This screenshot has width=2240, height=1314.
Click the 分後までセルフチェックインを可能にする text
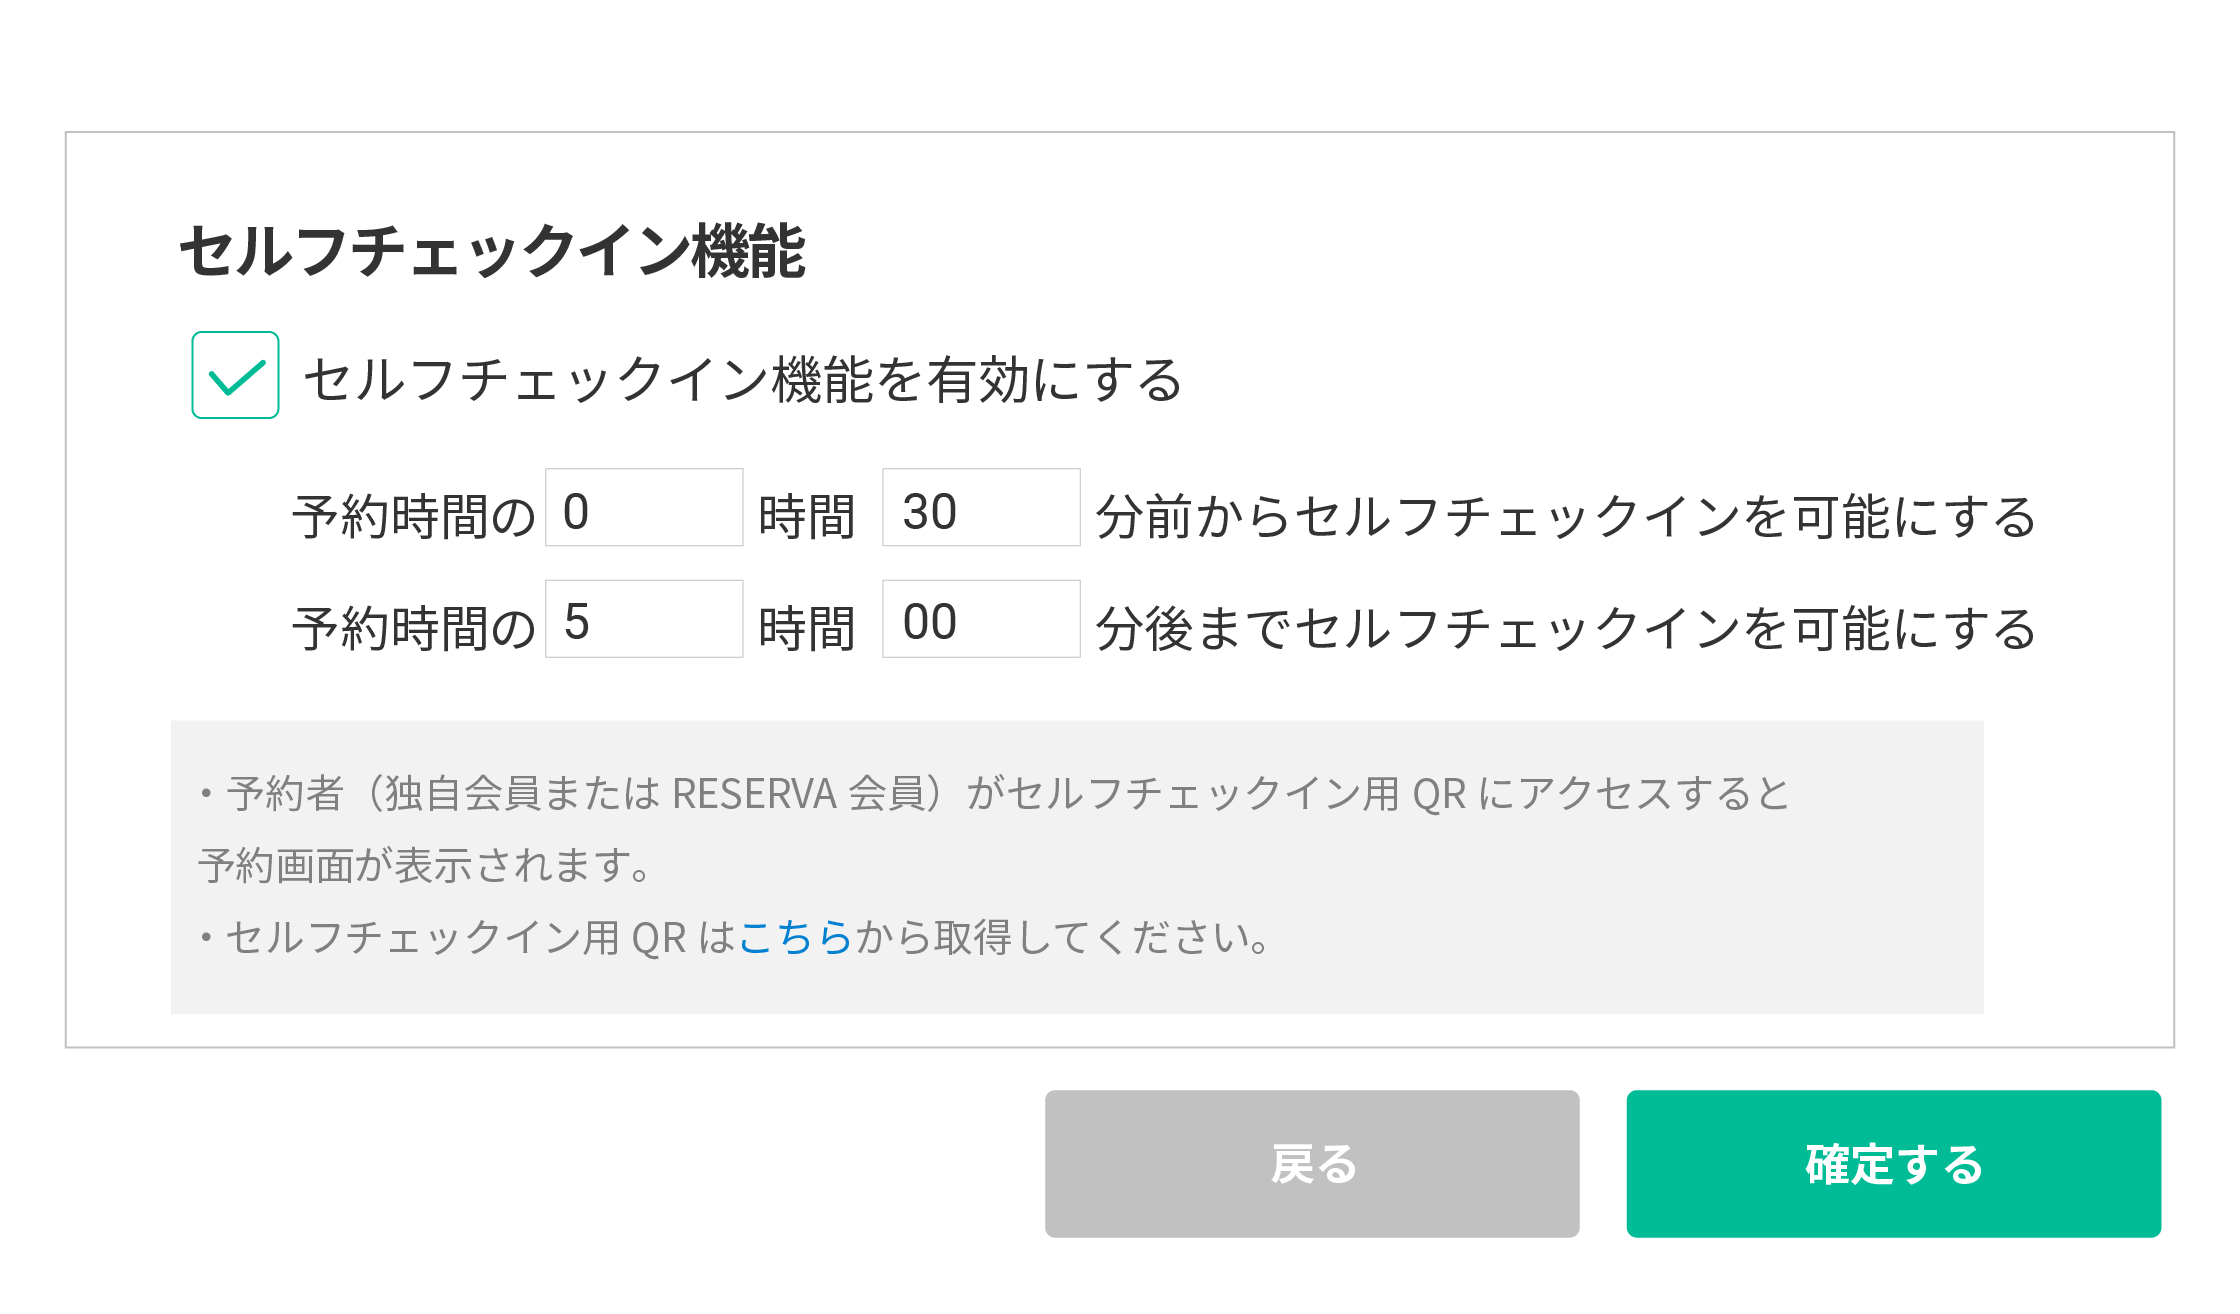tap(1566, 630)
